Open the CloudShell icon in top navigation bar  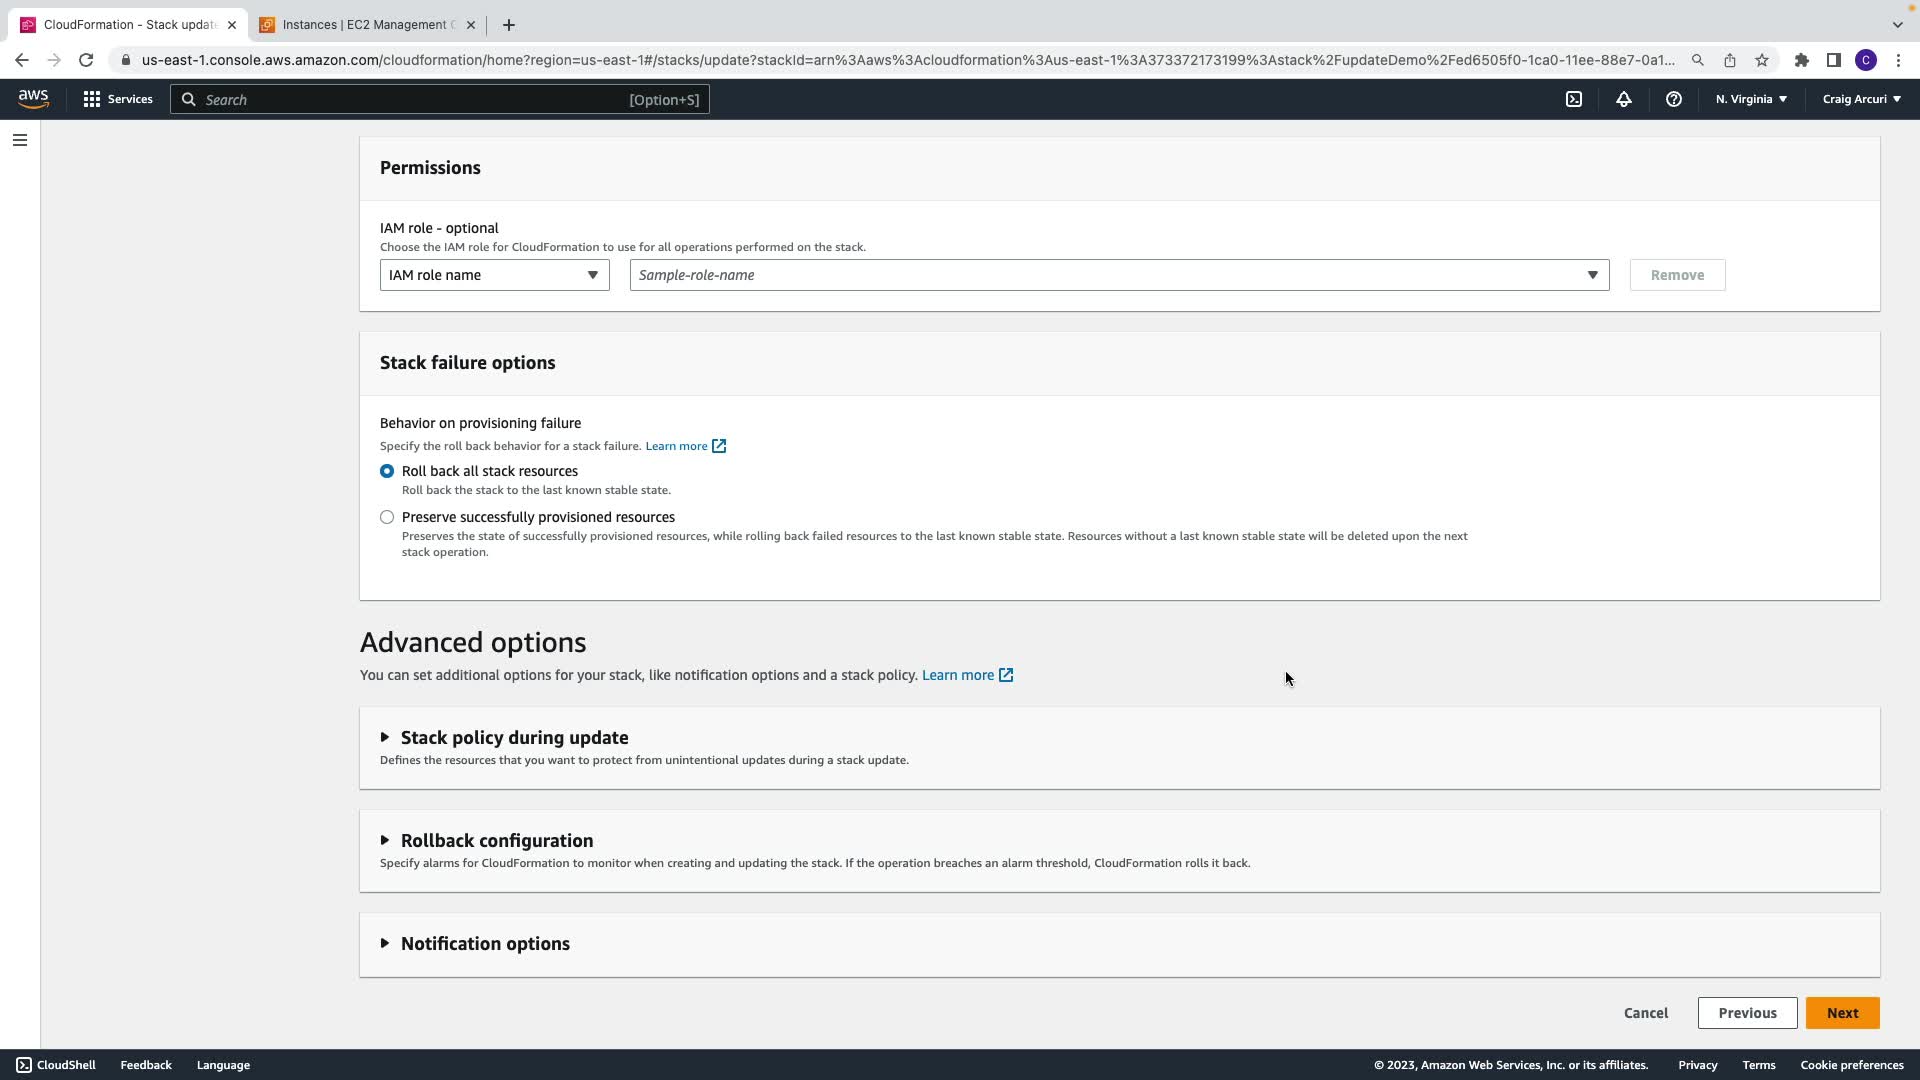1574,99
